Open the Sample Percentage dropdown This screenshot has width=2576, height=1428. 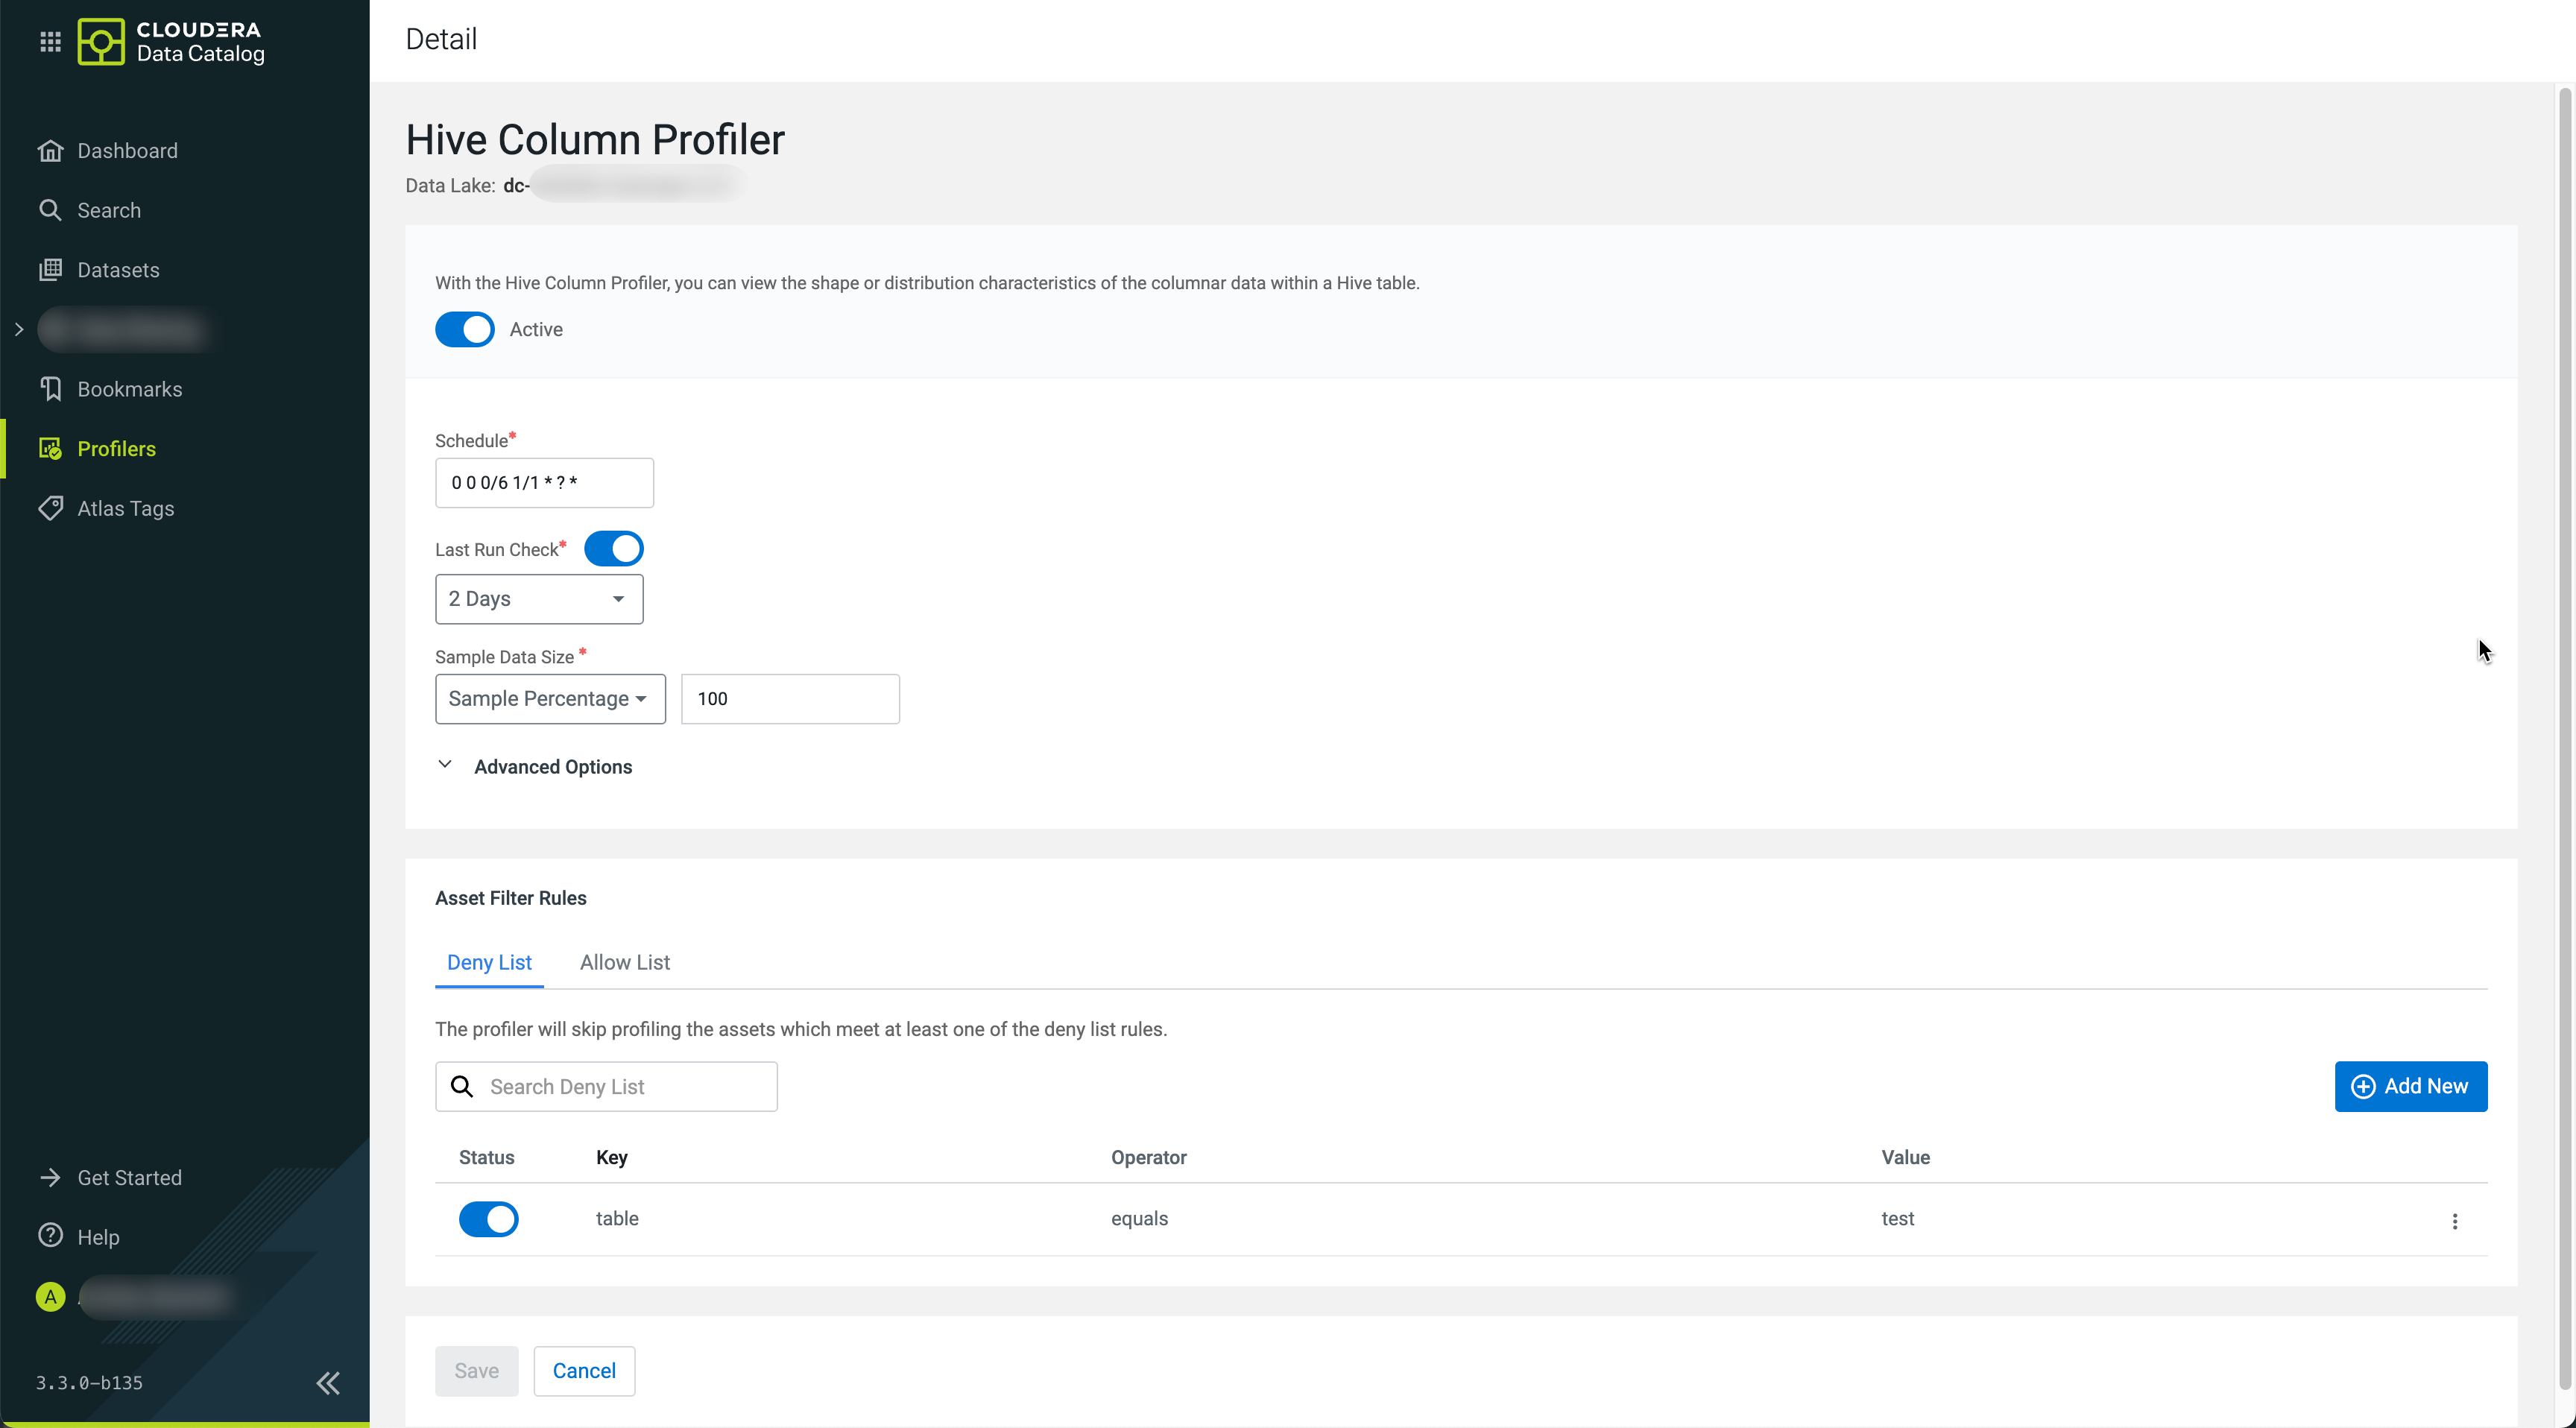coord(550,699)
